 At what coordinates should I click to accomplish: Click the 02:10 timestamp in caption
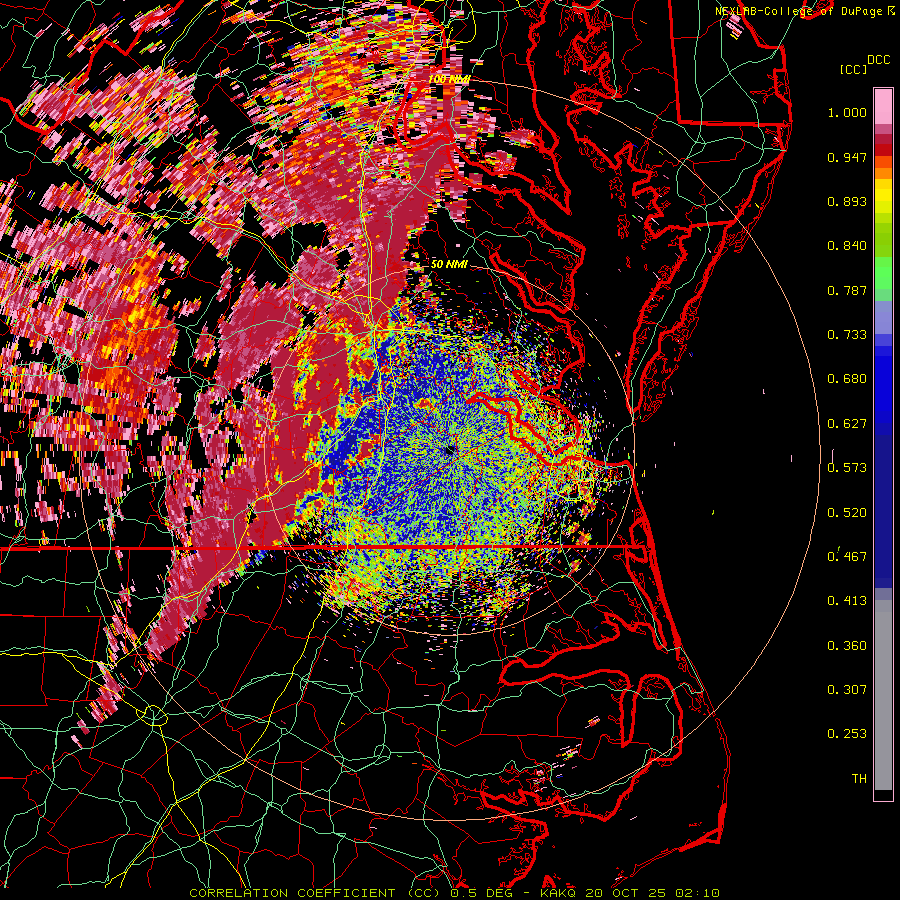pyautogui.click(x=697, y=893)
